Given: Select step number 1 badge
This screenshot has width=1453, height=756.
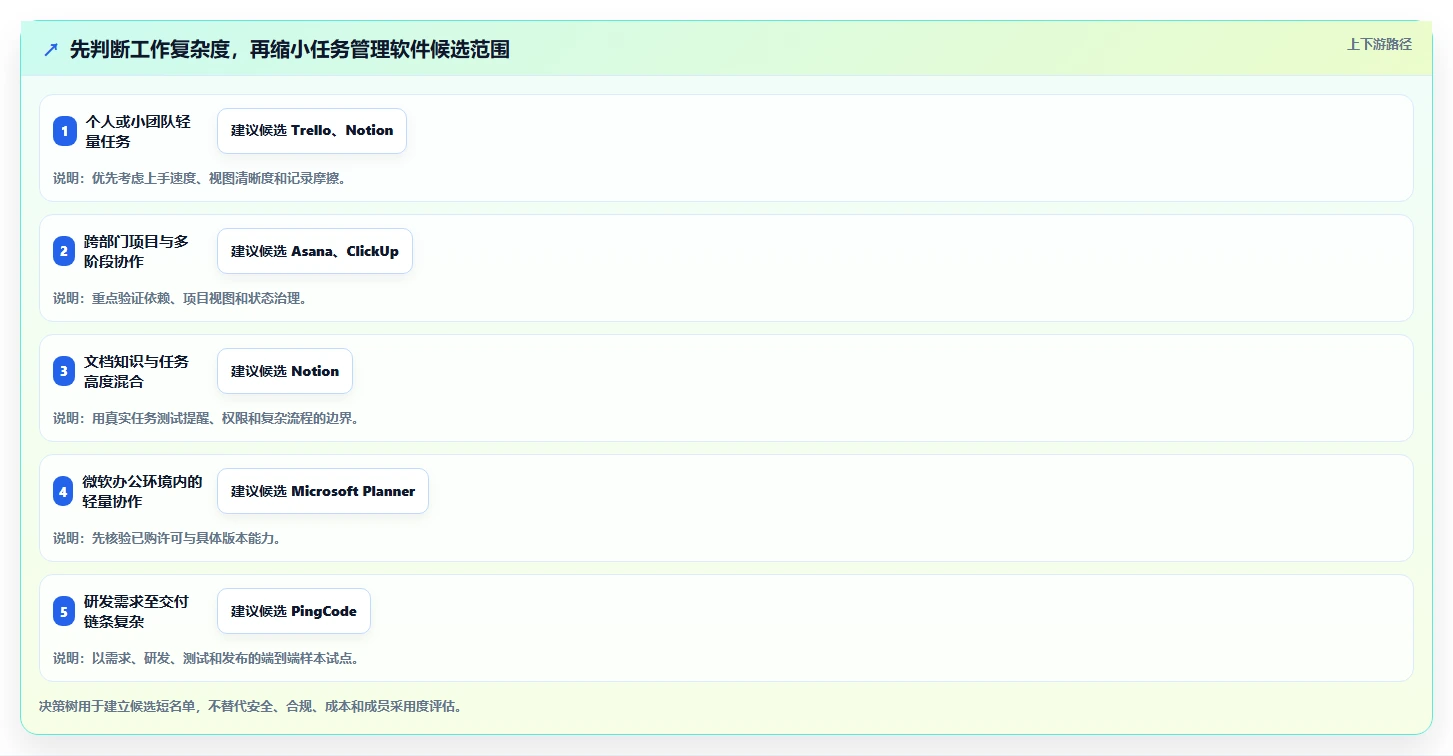Looking at the screenshot, I should click(65, 131).
